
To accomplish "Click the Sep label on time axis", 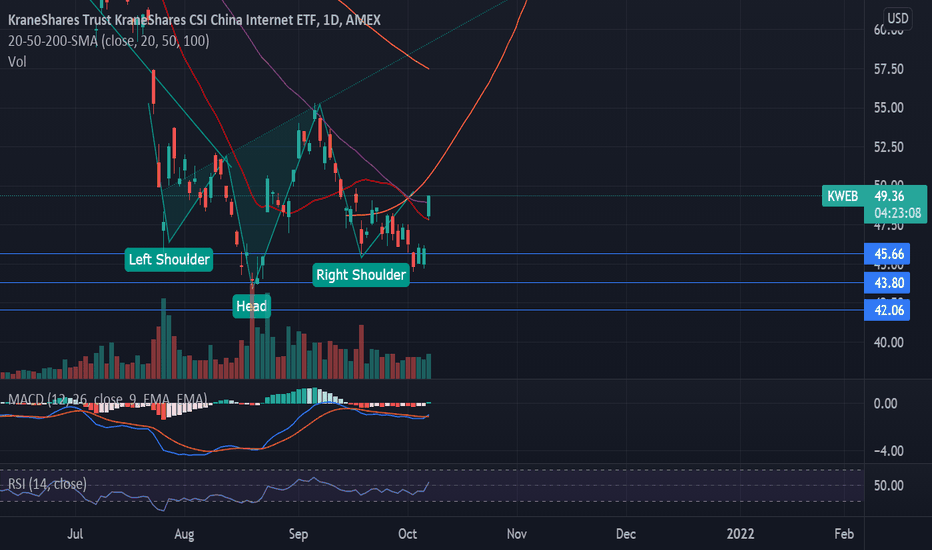I will pyautogui.click(x=298, y=535).
